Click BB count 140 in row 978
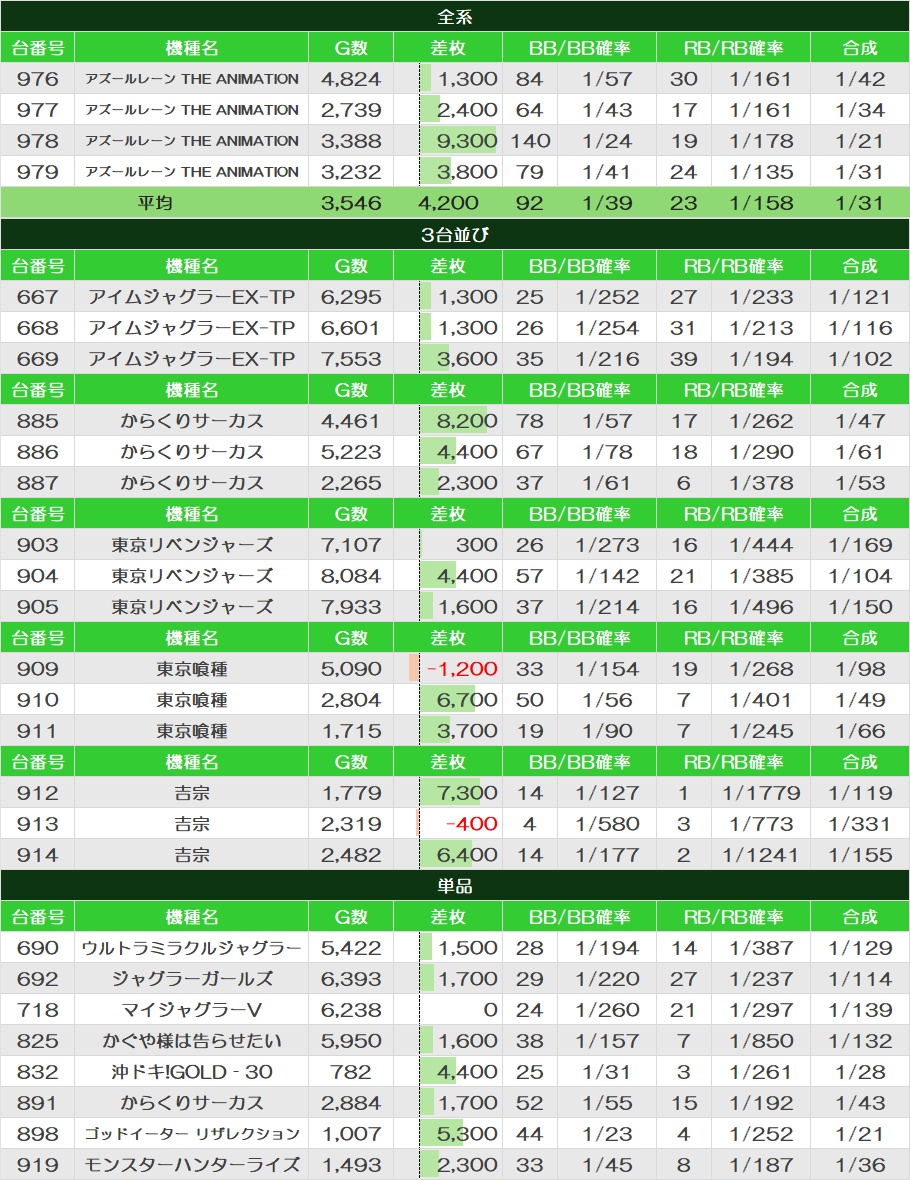The width and height of the screenshot is (910, 1180). [x=529, y=141]
